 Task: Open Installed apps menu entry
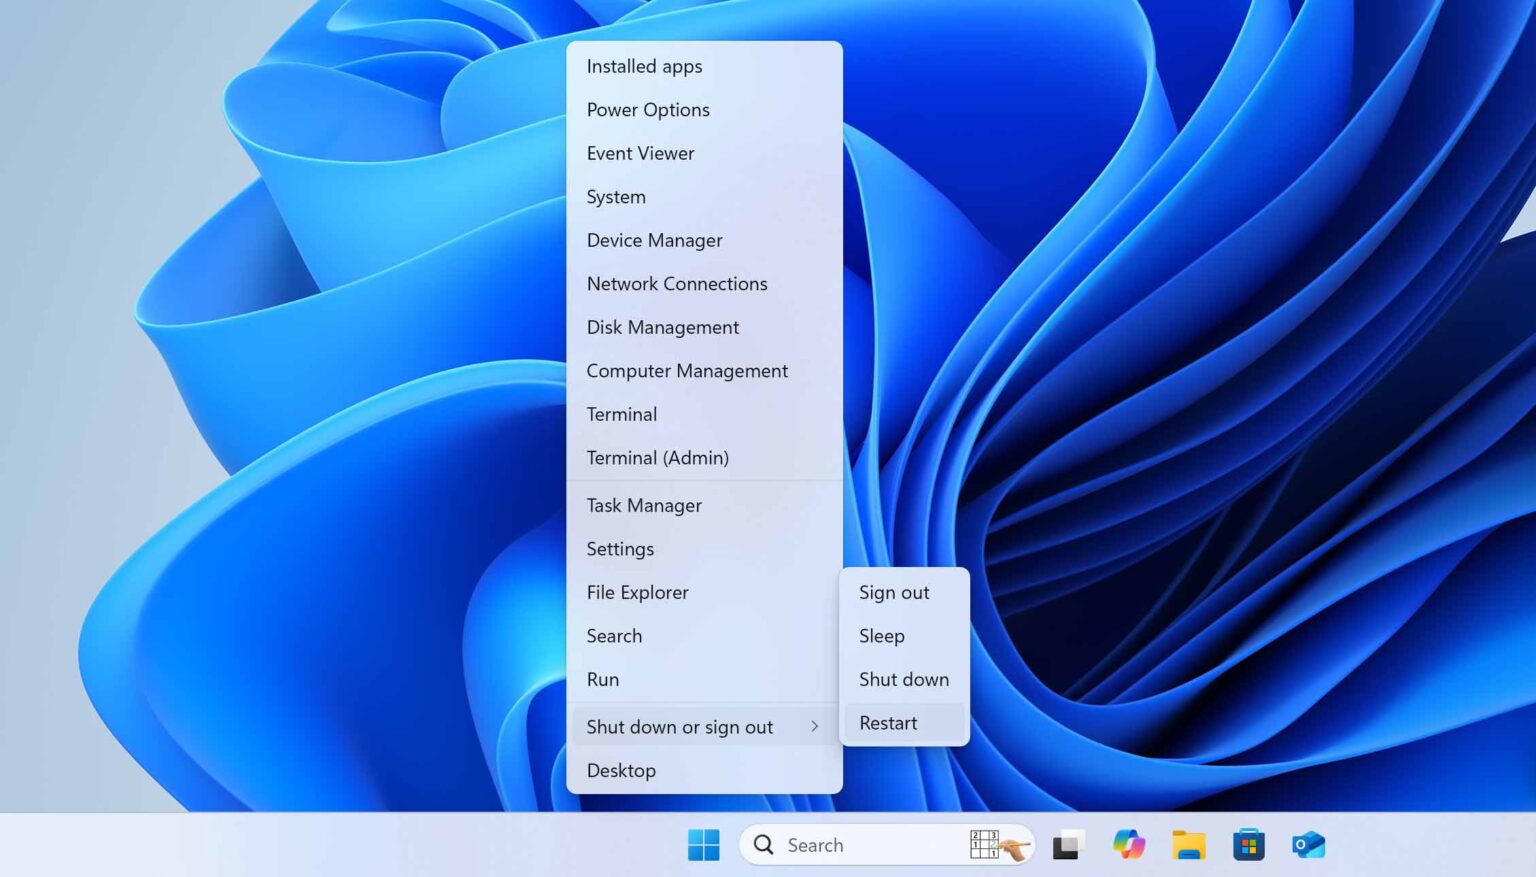644,67
